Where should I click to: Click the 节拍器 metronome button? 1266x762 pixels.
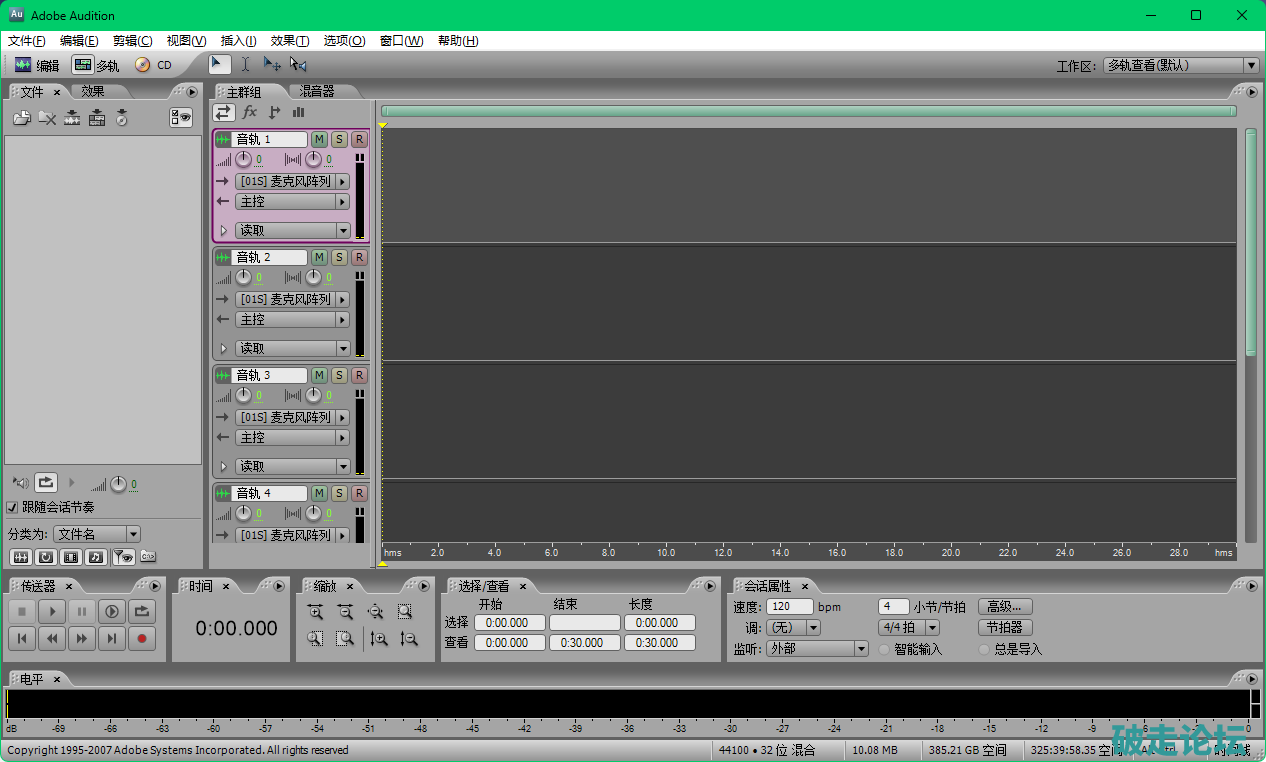click(x=1004, y=628)
